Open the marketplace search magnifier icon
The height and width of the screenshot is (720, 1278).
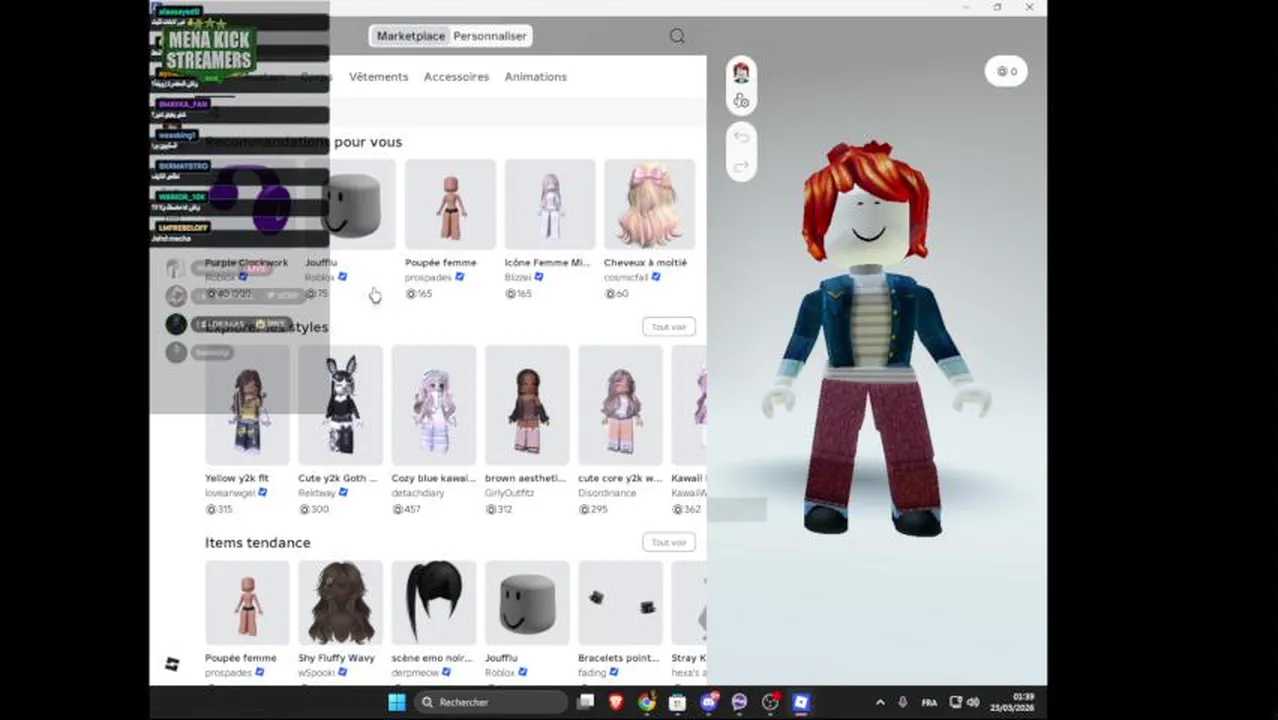pos(677,36)
